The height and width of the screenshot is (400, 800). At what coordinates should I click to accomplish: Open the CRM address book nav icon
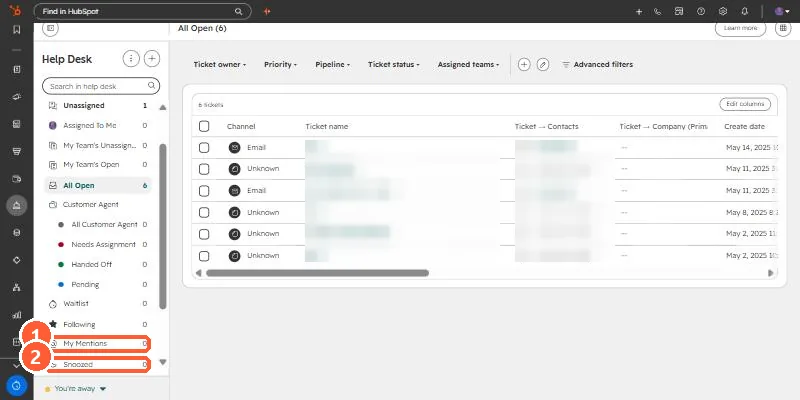tap(16, 69)
